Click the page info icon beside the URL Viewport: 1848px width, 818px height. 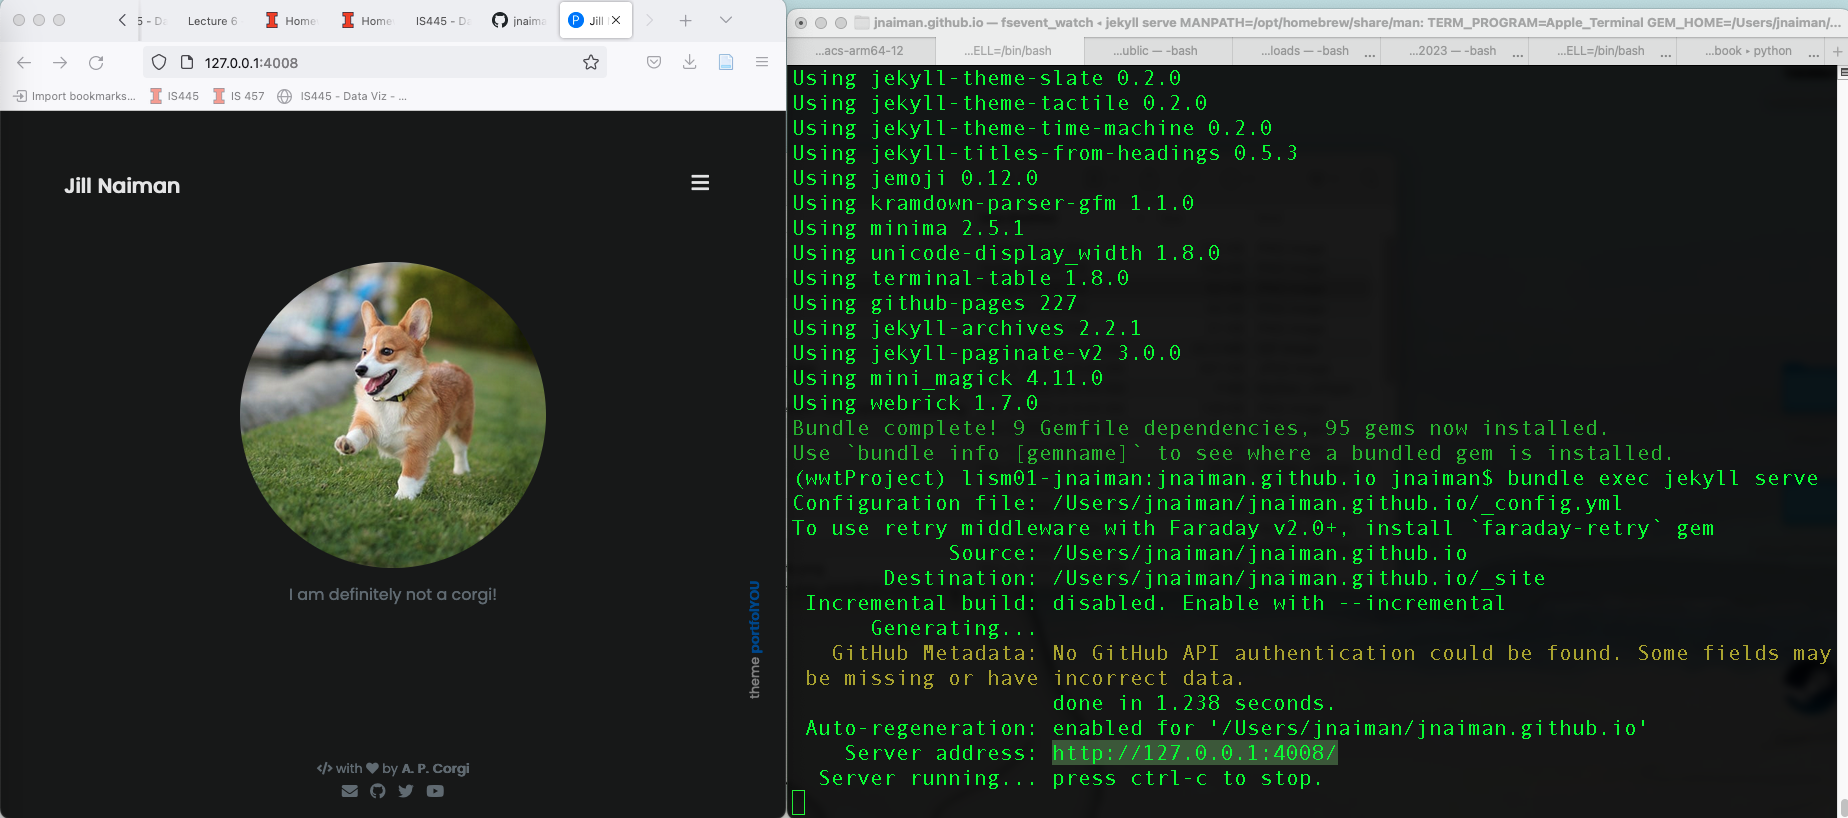coord(186,62)
